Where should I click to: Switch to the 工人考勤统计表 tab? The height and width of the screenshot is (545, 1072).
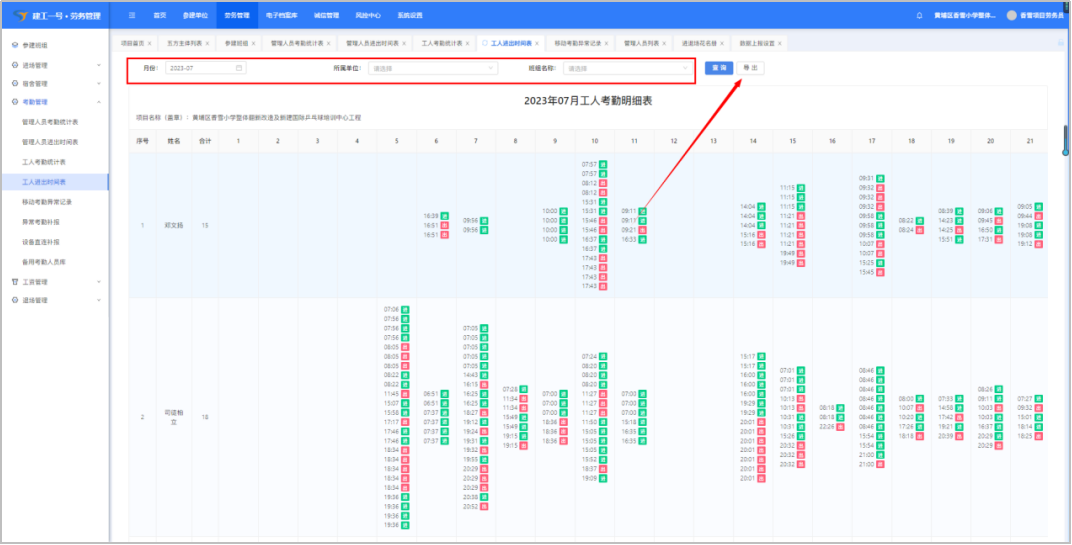coord(441,43)
